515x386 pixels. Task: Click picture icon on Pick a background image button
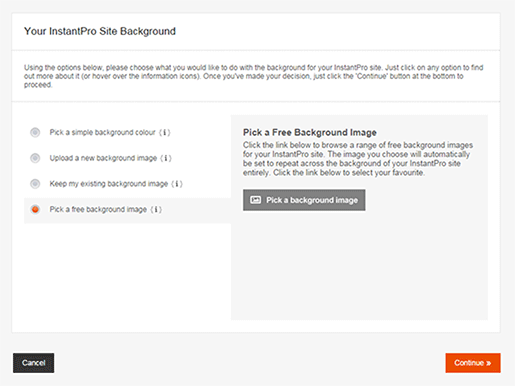[256, 200]
